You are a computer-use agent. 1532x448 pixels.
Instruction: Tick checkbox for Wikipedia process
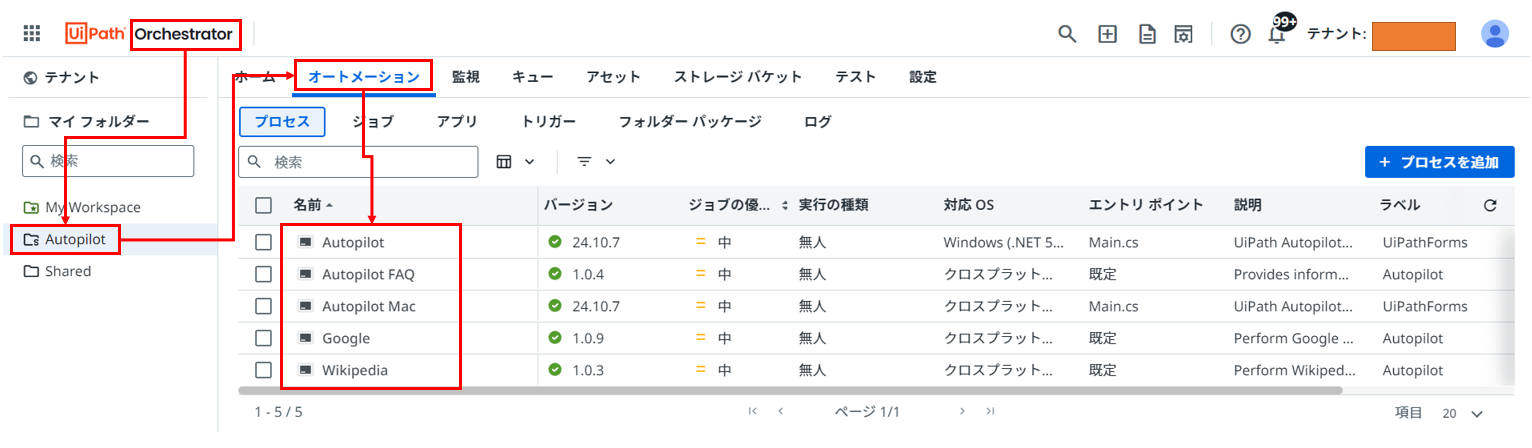(264, 370)
